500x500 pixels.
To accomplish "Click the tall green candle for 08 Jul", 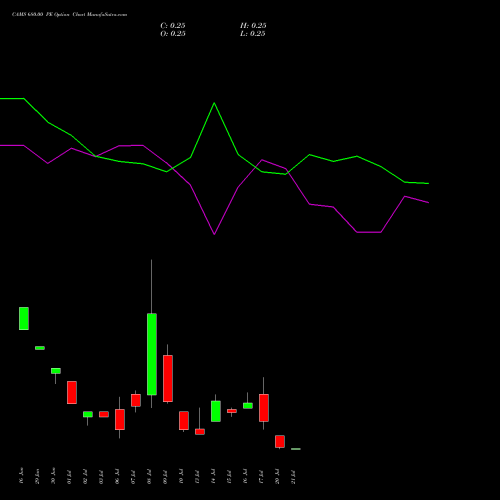I will pos(152,354).
